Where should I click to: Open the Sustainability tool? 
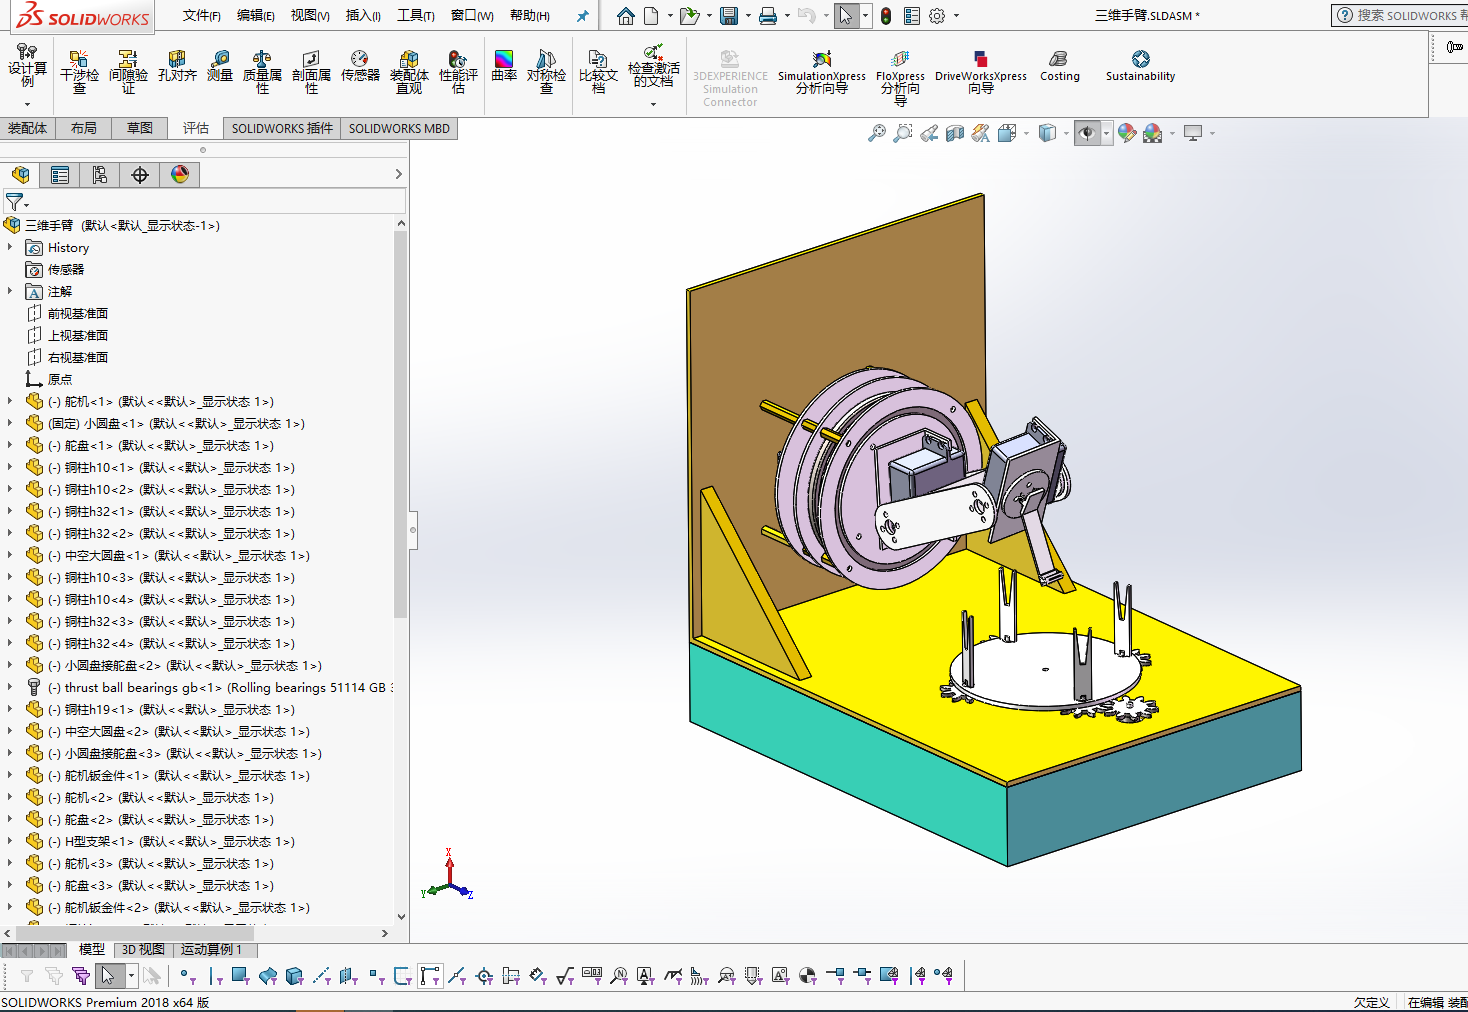point(1140,66)
